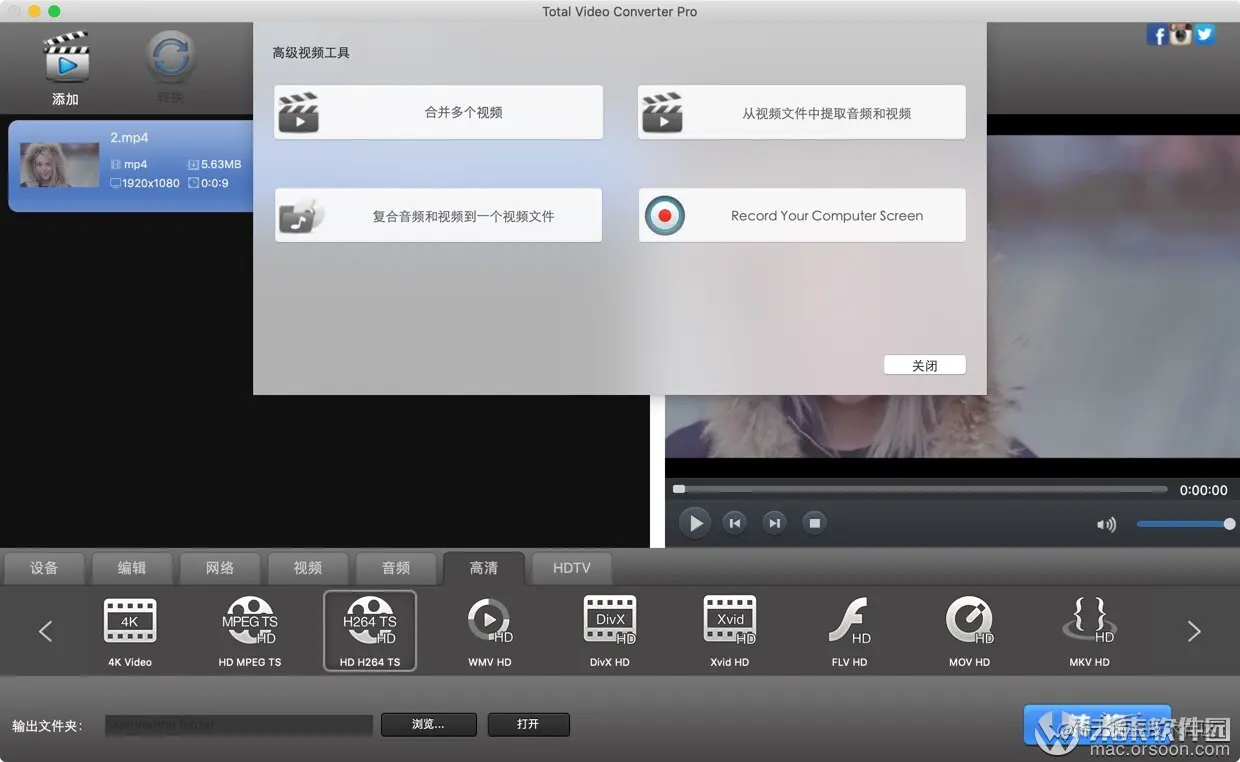Pick the FLV HD format icon
This screenshot has width=1240, height=762.
pos(850,621)
